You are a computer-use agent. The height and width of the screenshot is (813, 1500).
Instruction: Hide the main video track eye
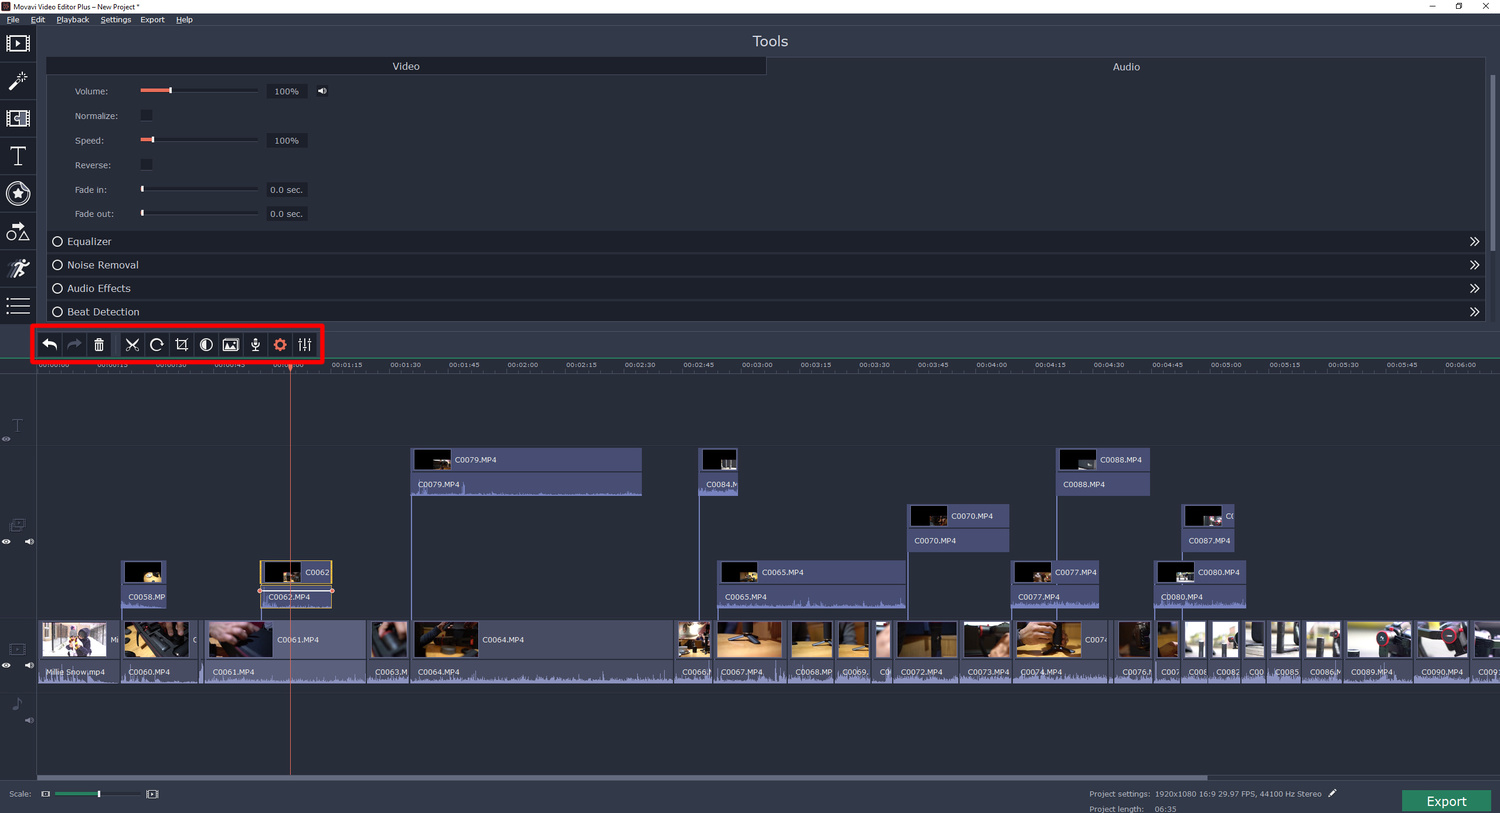(x=6, y=665)
